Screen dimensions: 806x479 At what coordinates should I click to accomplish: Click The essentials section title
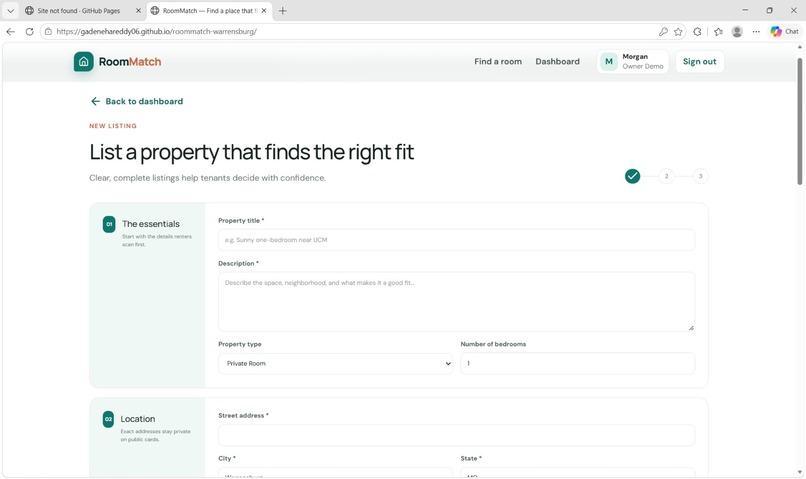click(151, 224)
